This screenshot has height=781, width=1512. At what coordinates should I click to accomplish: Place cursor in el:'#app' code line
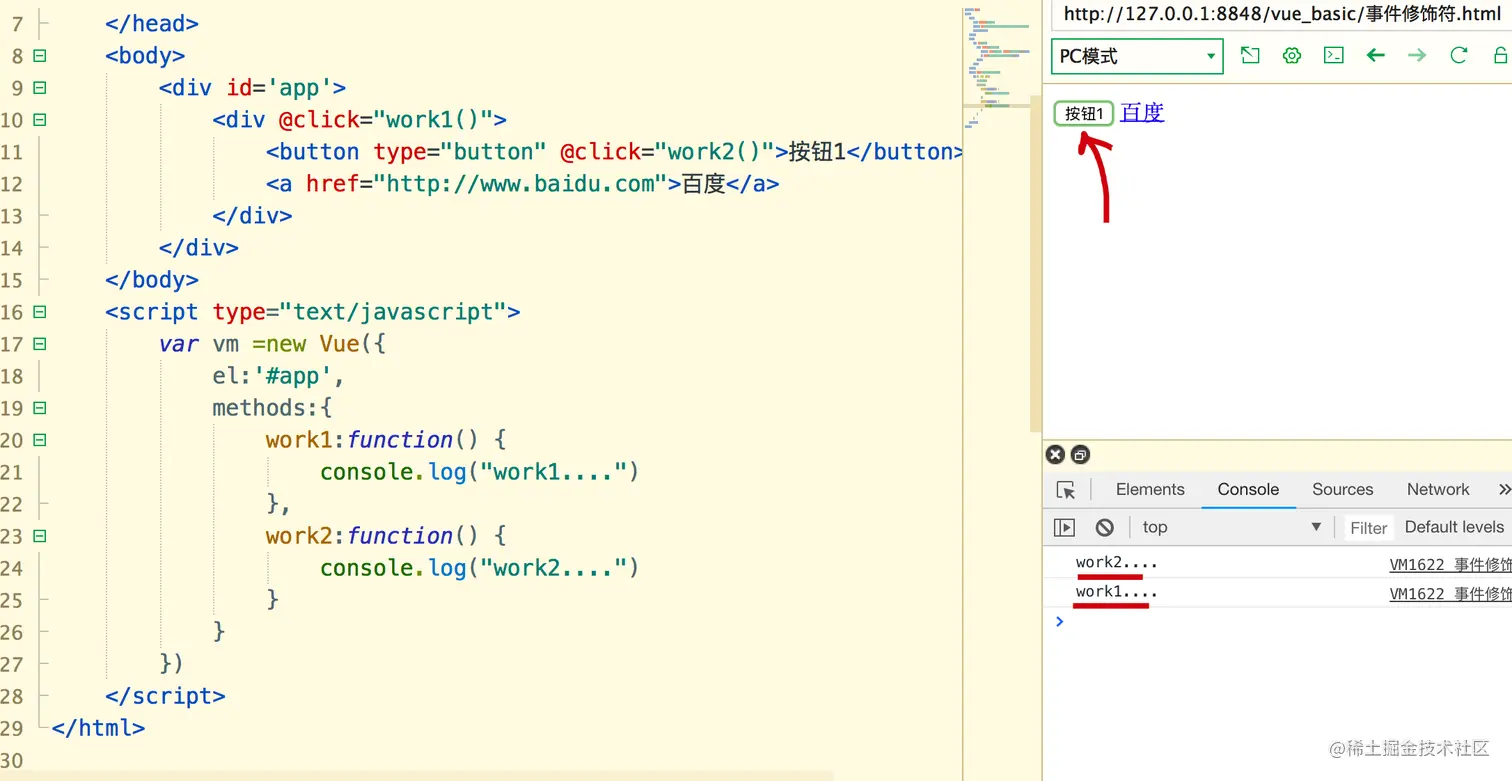[279, 376]
